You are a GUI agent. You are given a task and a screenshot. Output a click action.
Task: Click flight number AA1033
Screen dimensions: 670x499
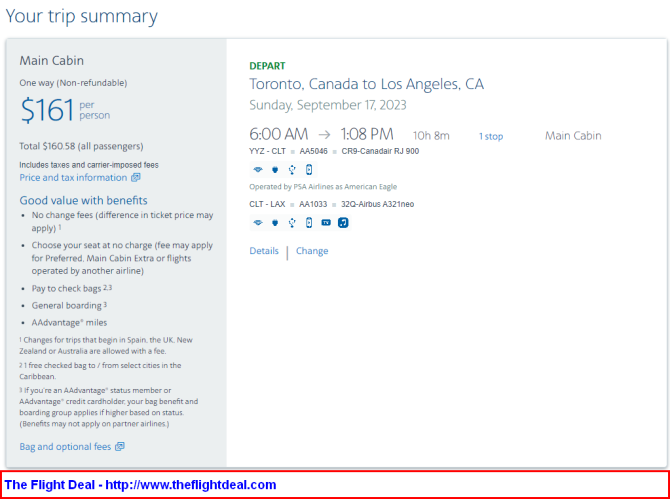coord(313,204)
